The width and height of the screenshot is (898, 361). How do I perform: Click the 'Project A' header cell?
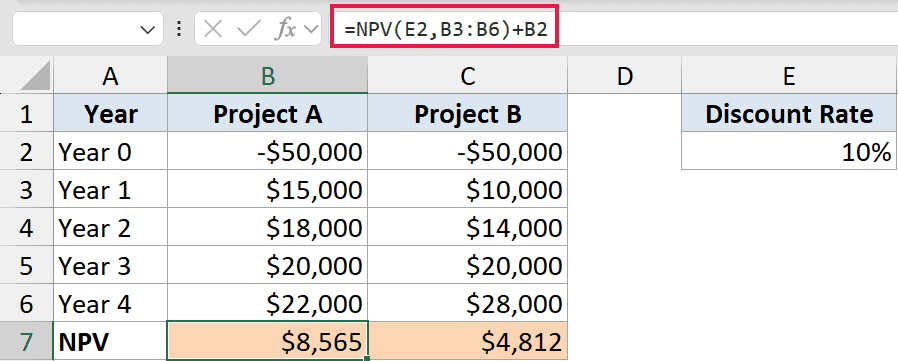pyautogui.click(x=267, y=114)
